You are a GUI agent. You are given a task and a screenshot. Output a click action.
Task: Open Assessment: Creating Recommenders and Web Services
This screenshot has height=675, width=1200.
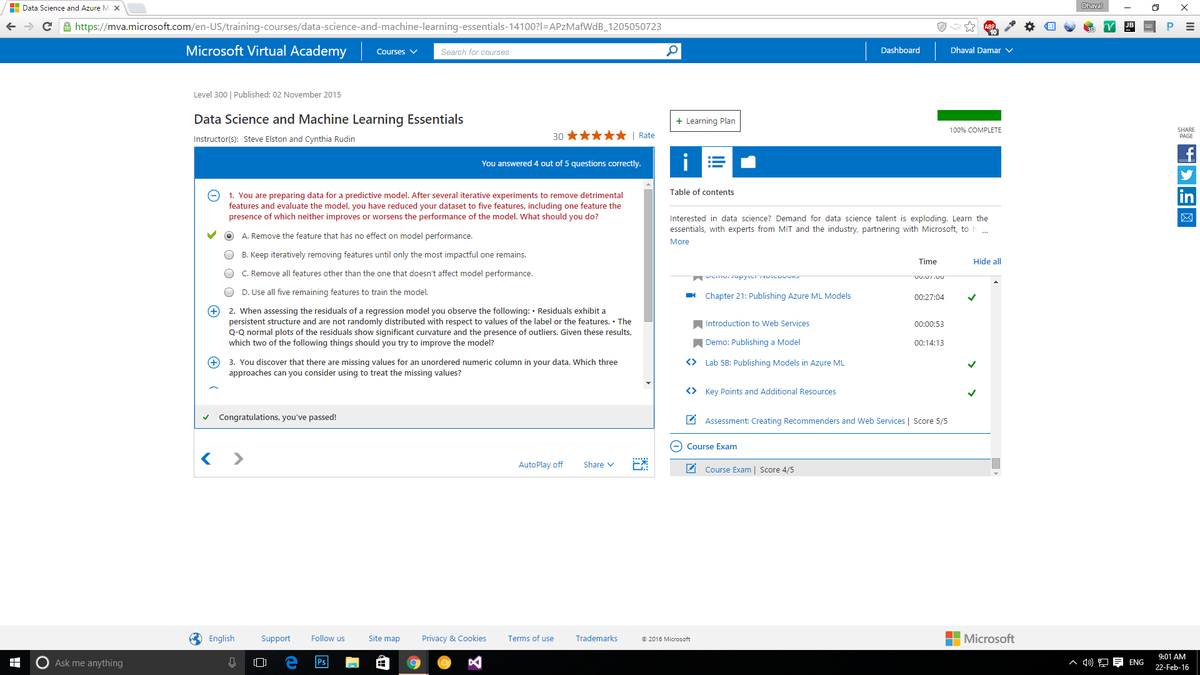[x=804, y=421]
